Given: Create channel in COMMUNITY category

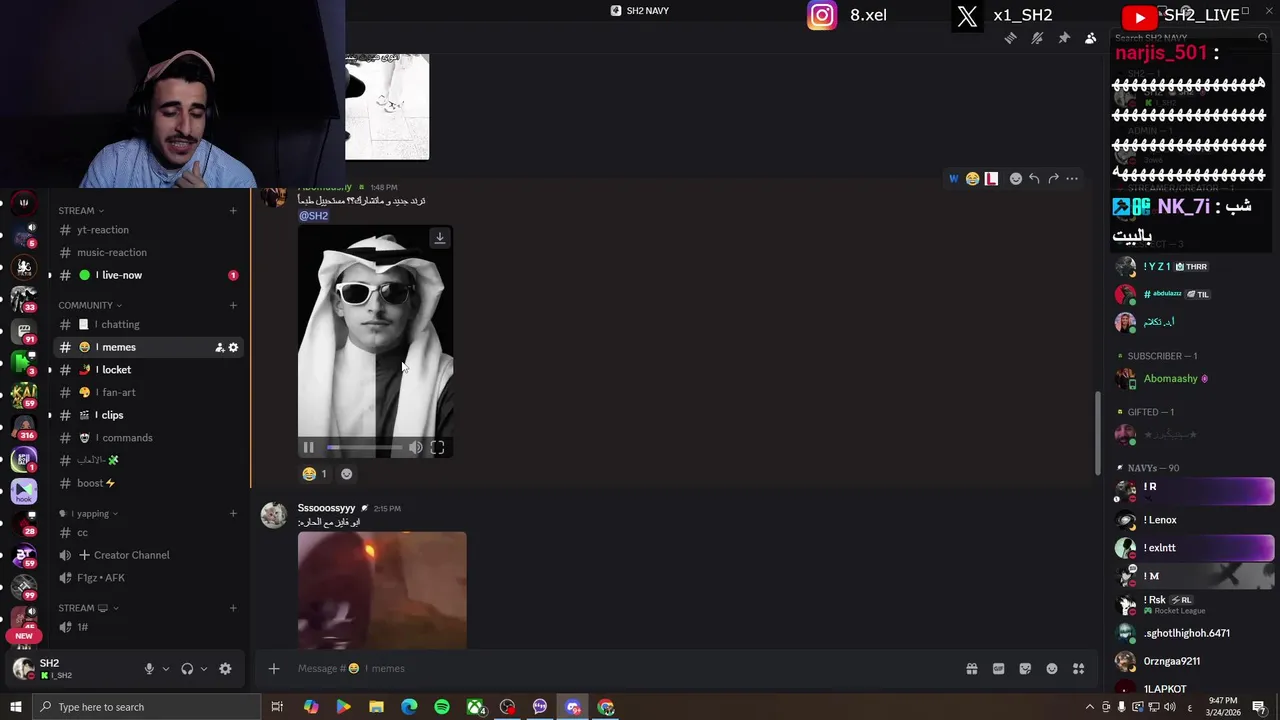Looking at the screenshot, I should point(233,305).
